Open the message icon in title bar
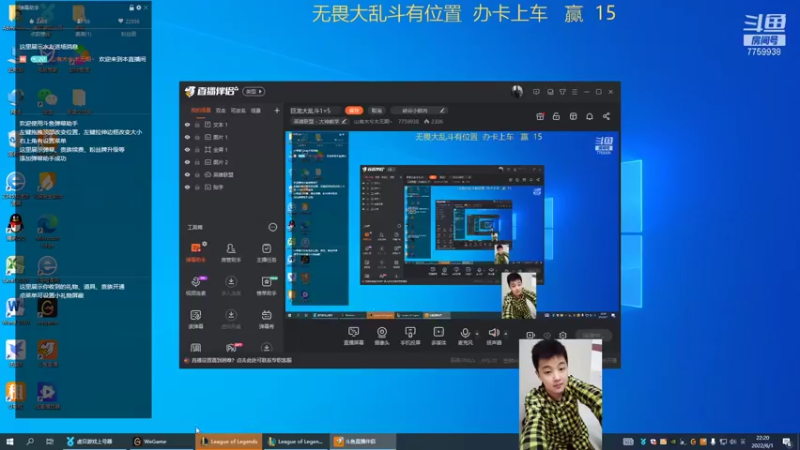The height and width of the screenshot is (450, 800). point(536,92)
